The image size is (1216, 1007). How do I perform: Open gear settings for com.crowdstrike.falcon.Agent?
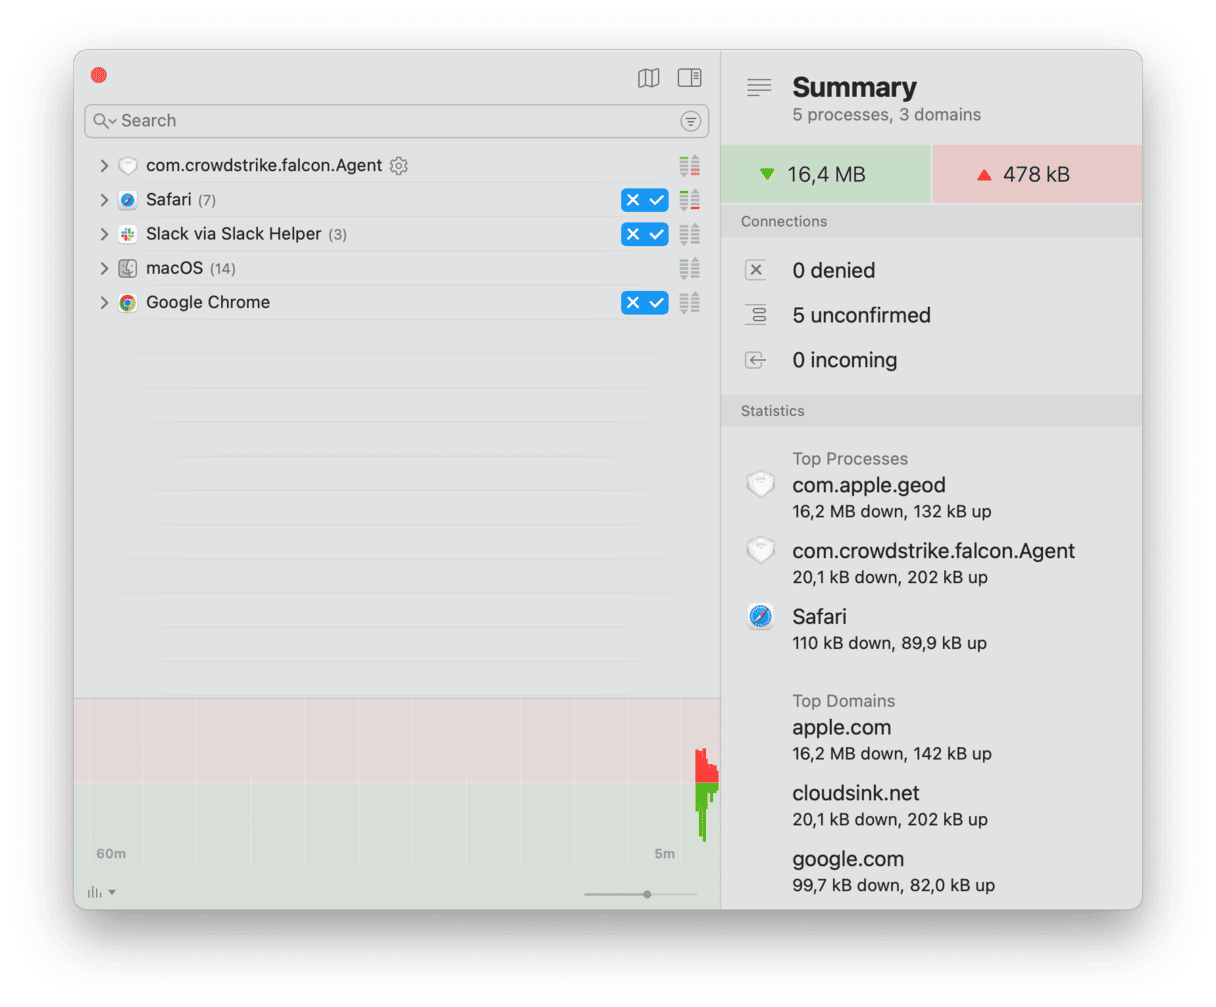pos(399,166)
